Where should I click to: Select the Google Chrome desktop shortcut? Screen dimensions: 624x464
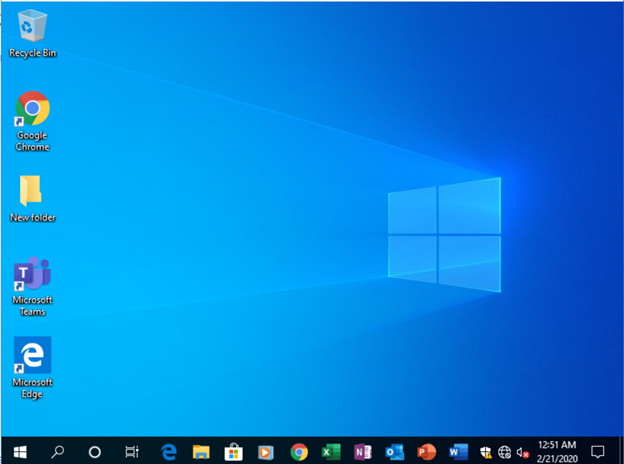pos(33,121)
